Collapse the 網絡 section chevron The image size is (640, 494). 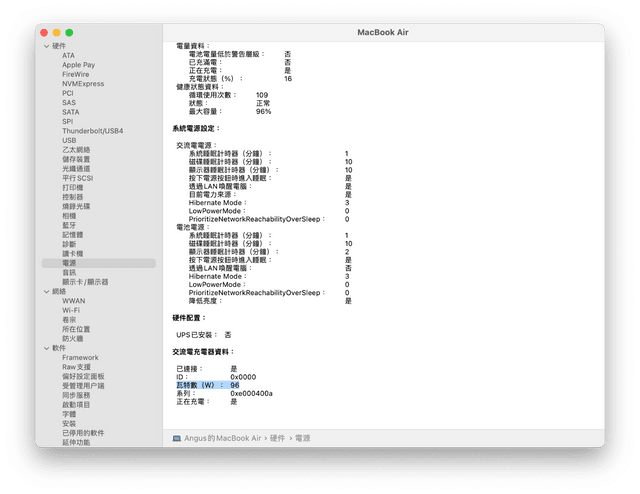(x=47, y=292)
